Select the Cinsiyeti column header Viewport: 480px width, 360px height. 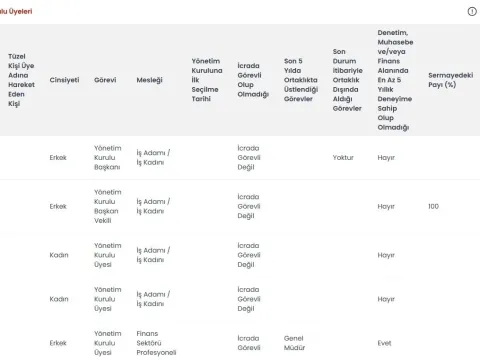(64, 80)
